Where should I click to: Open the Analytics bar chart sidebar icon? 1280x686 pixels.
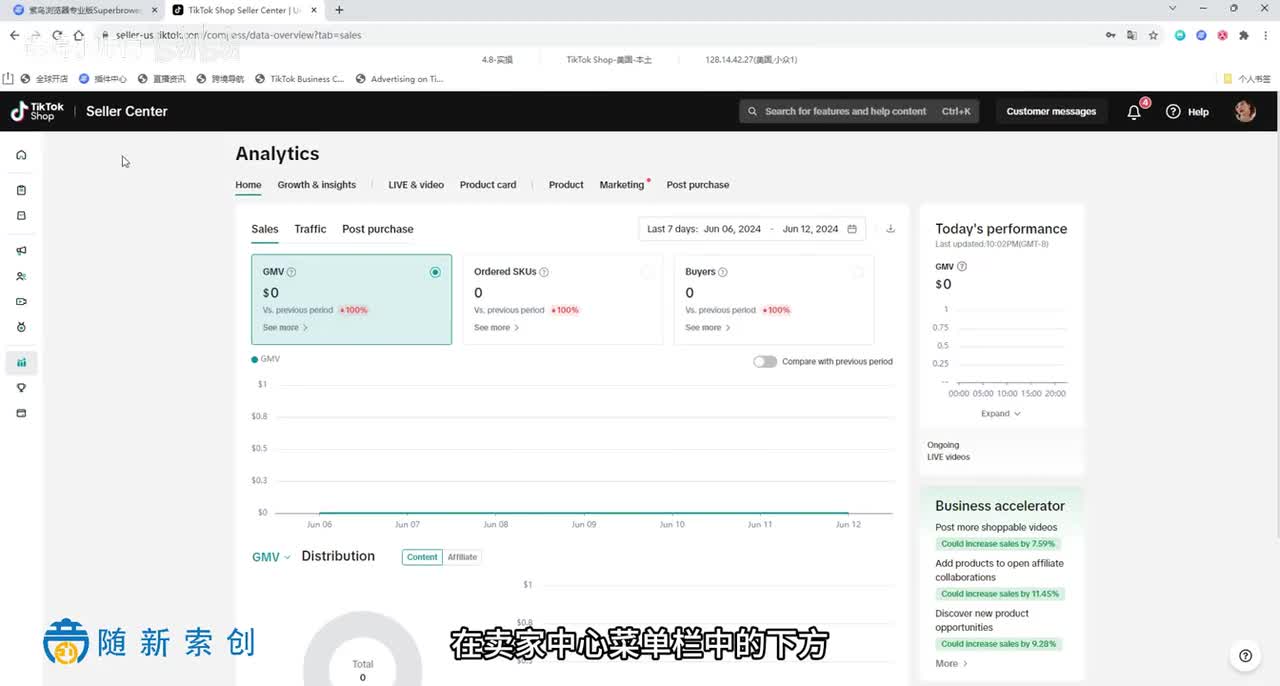click(21, 362)
